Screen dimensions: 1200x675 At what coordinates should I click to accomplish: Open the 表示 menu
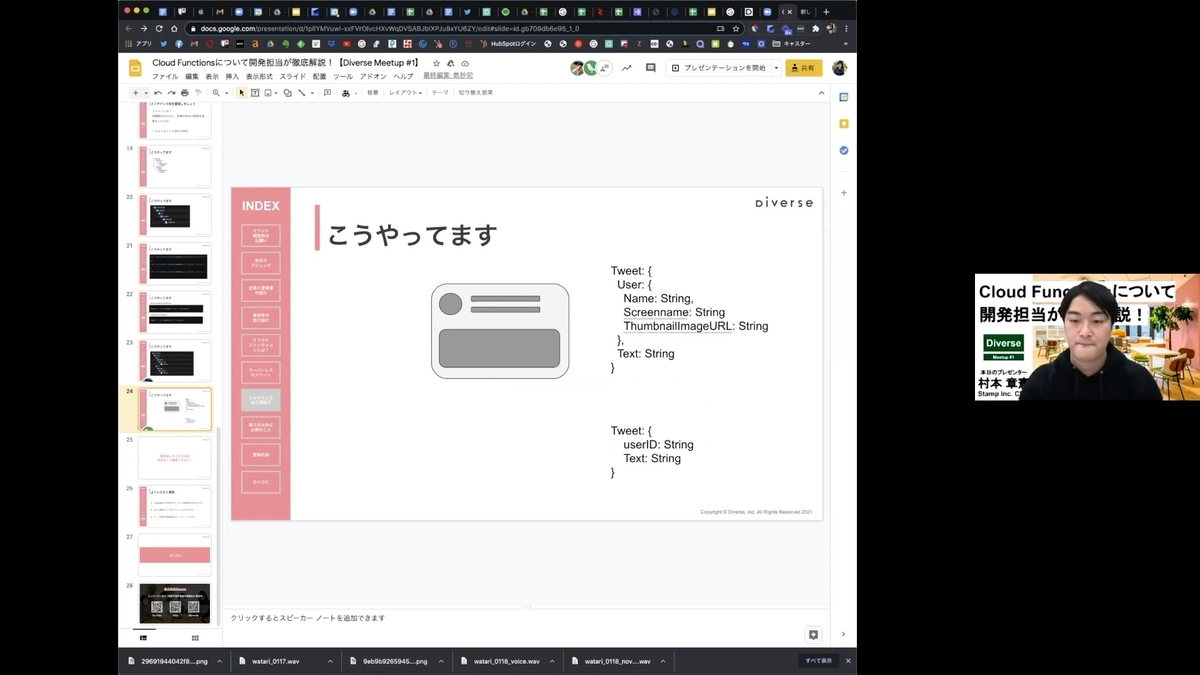click(x=212, y=76)
